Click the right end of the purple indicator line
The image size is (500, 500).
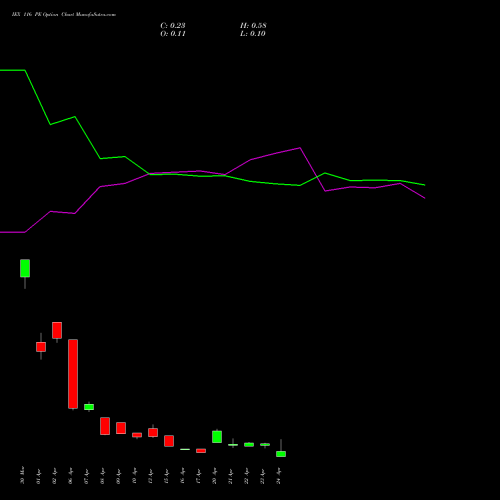click(x=425, y=198)
